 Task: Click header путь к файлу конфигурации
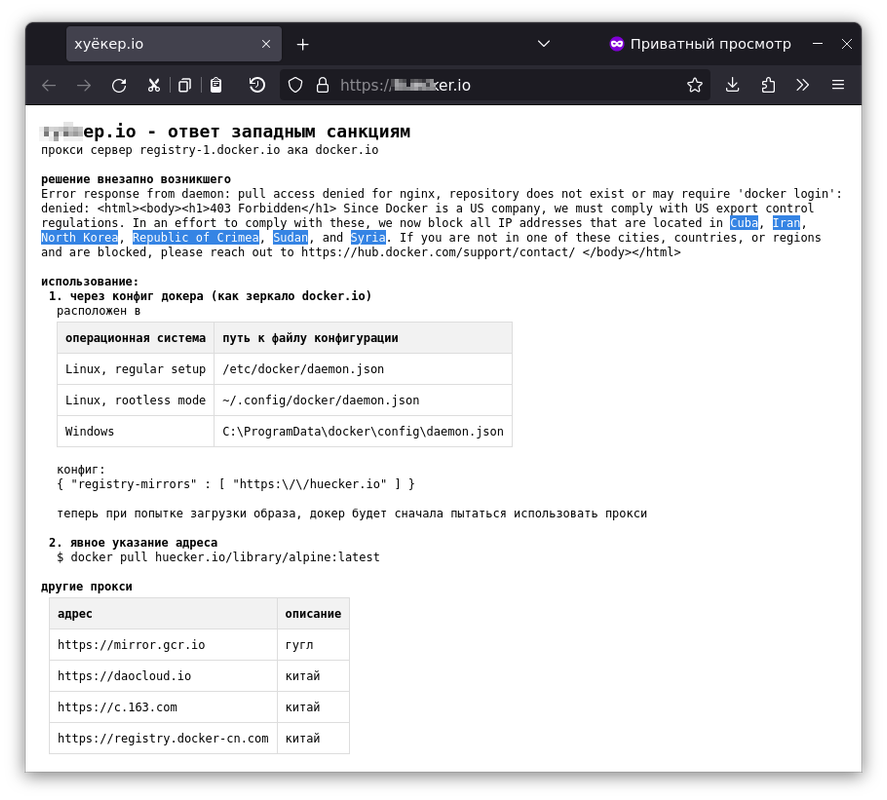pos(363,338)
